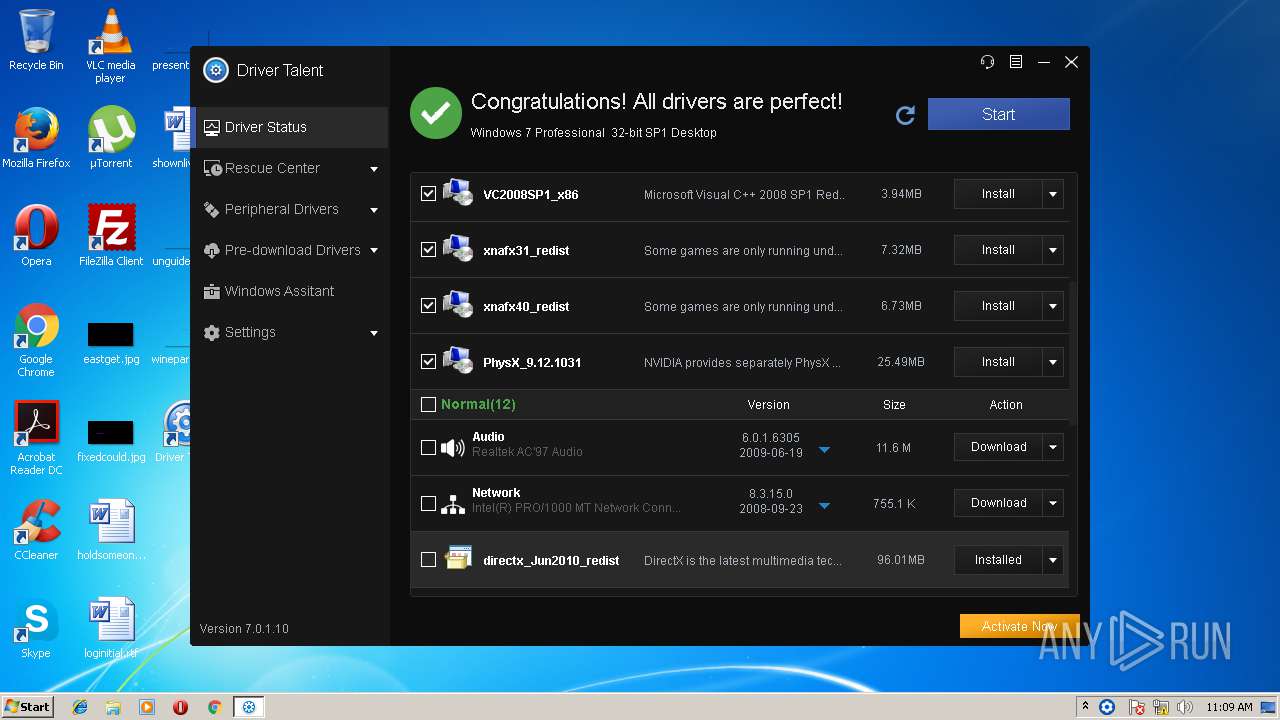Click Opera icon in taskbar

click(x=180, y=707)
